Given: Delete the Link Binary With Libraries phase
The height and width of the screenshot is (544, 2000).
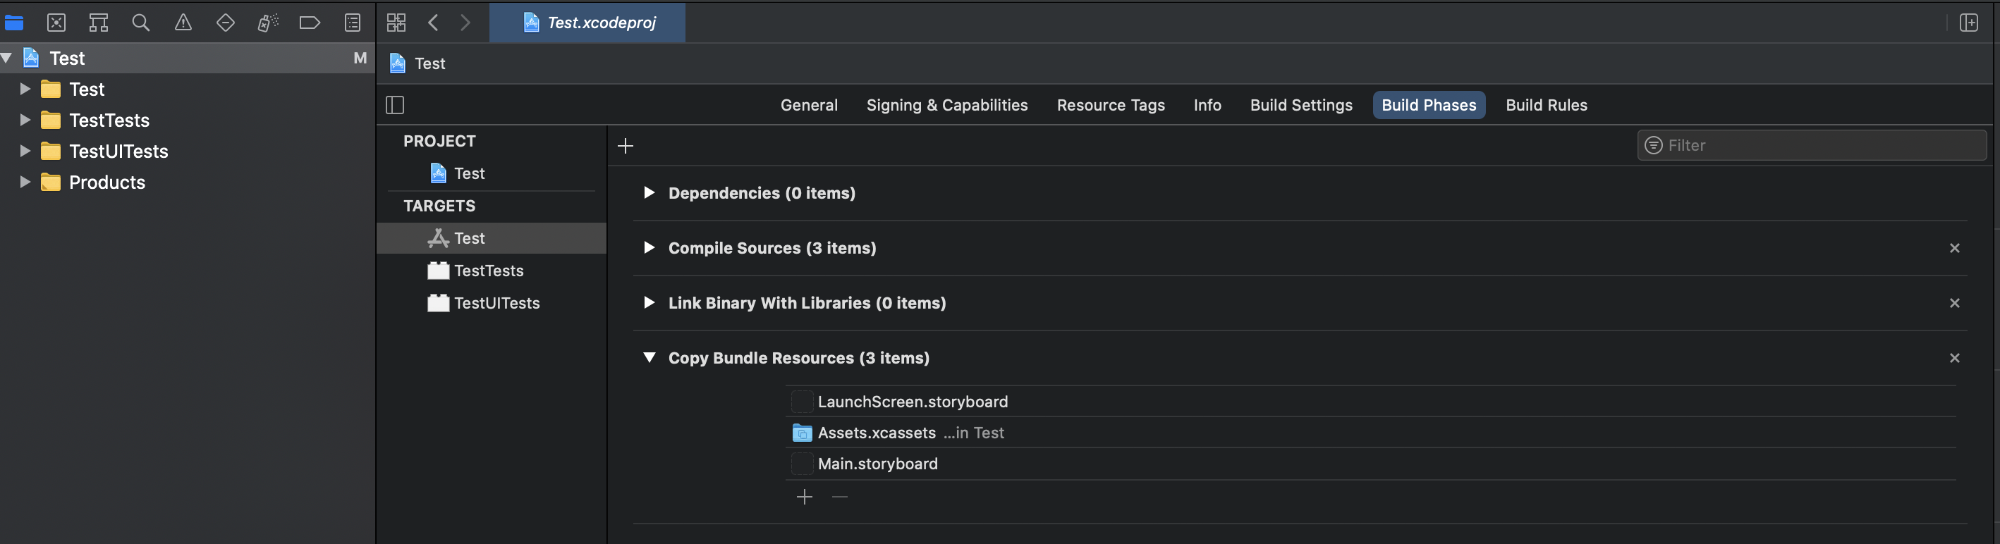Looking at the screenshot, I should coord(1954,303).
